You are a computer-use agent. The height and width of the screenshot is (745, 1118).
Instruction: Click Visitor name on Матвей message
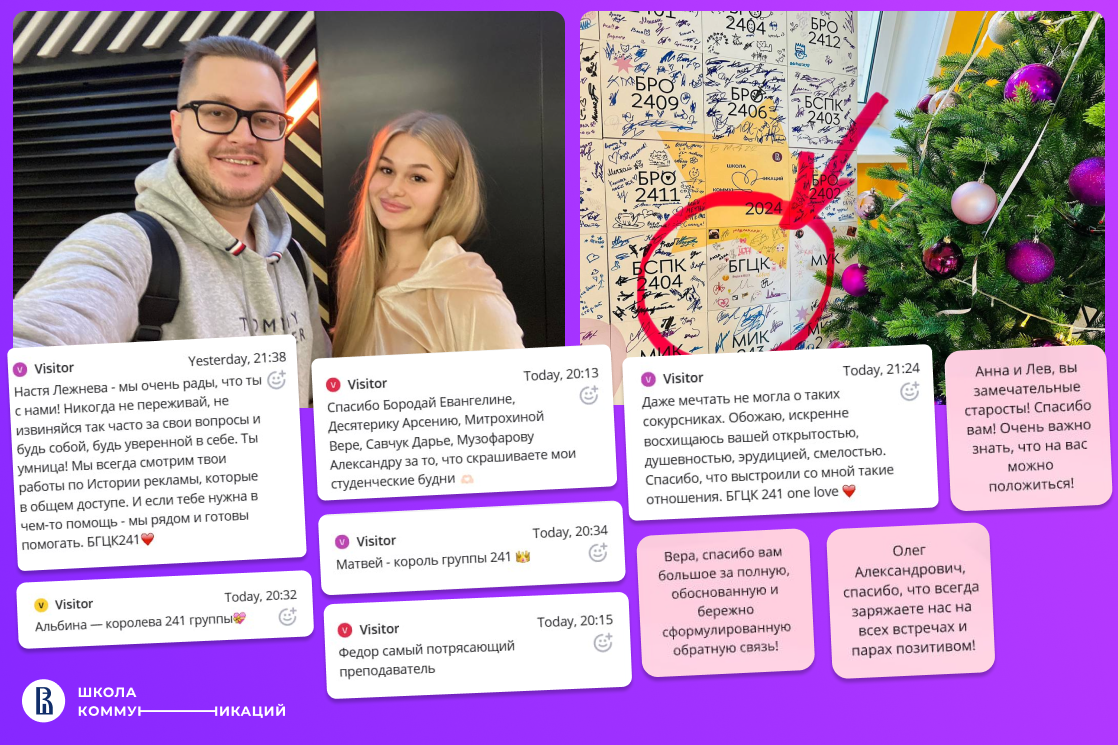(376, 540)
